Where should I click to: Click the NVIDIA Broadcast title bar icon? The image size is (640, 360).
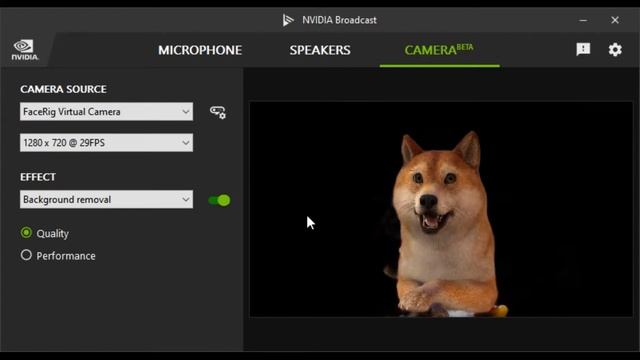click(288, 20)
